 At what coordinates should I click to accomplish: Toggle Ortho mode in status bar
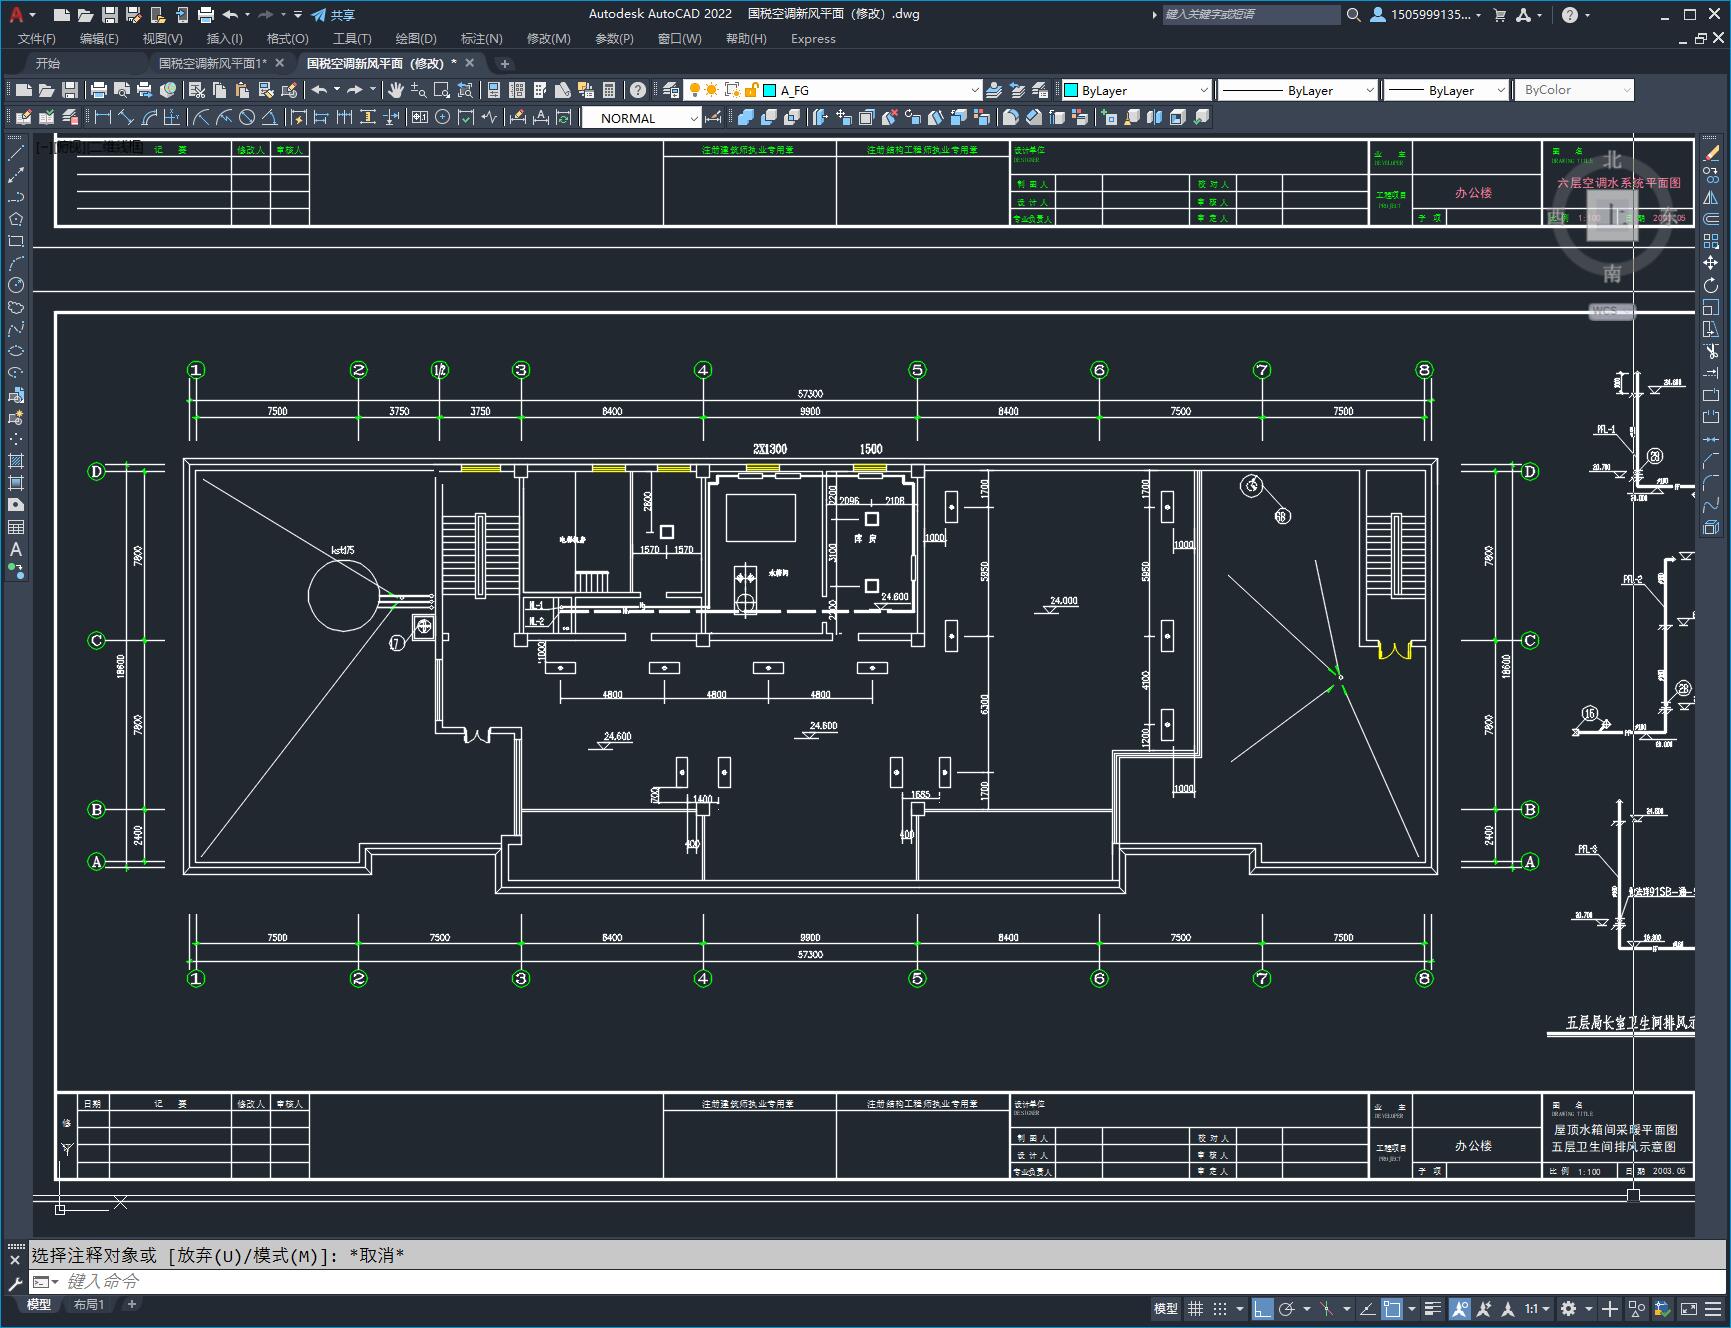(x=1263, y=1308)
